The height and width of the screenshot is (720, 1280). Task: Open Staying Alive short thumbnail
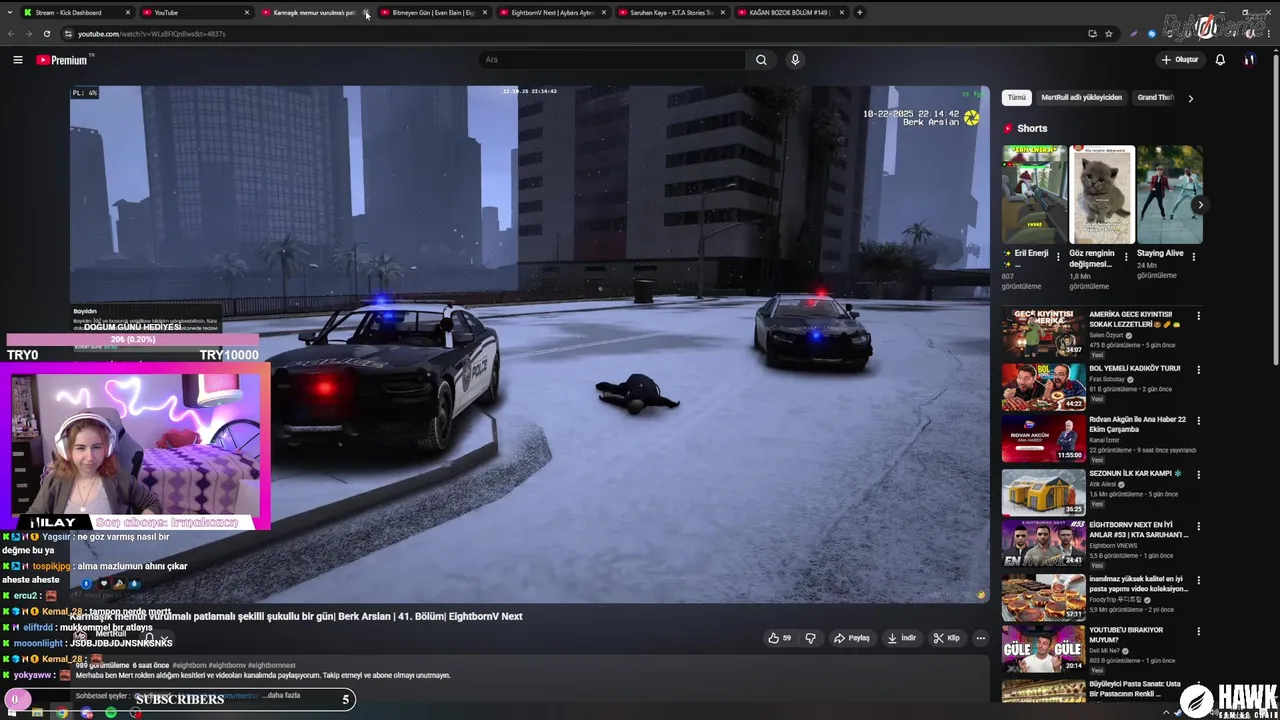tap(1169, 194)
